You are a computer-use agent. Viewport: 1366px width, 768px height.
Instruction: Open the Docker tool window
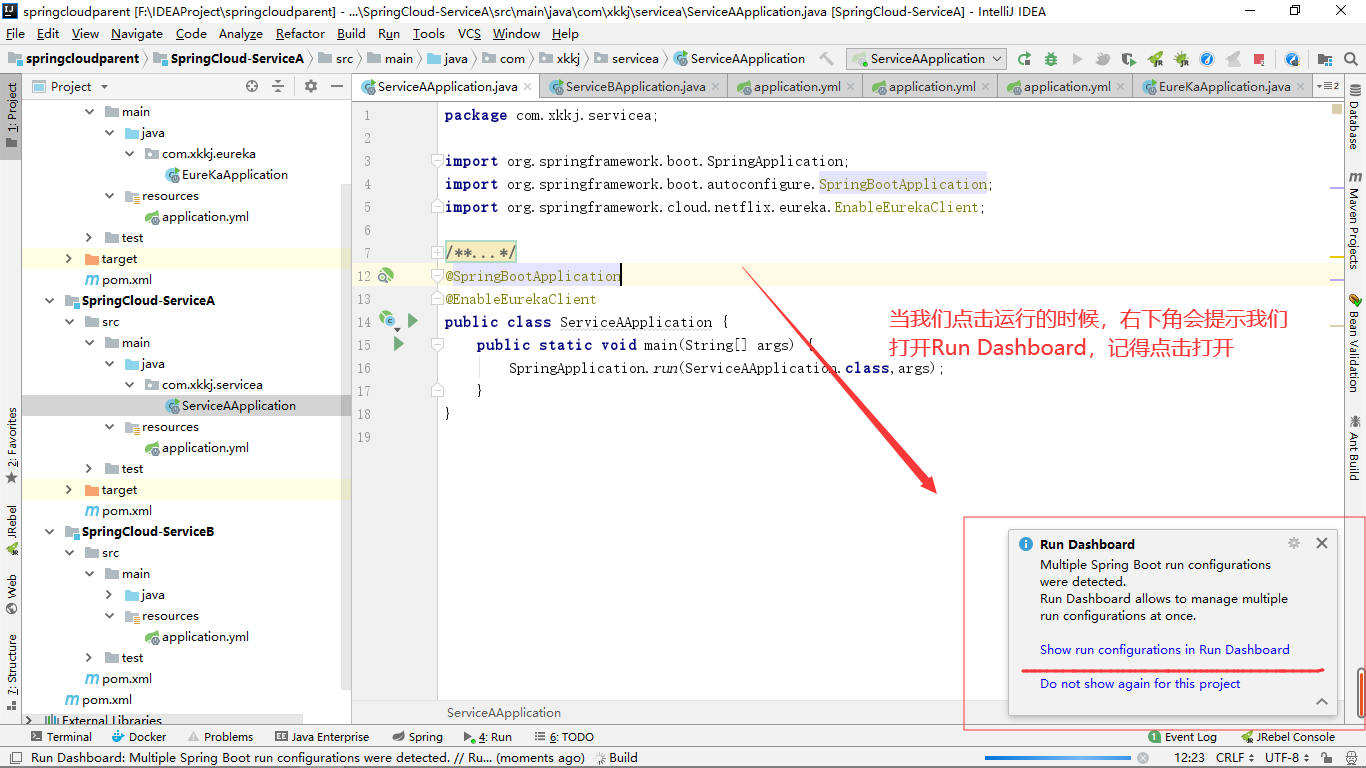pos(138,737)
